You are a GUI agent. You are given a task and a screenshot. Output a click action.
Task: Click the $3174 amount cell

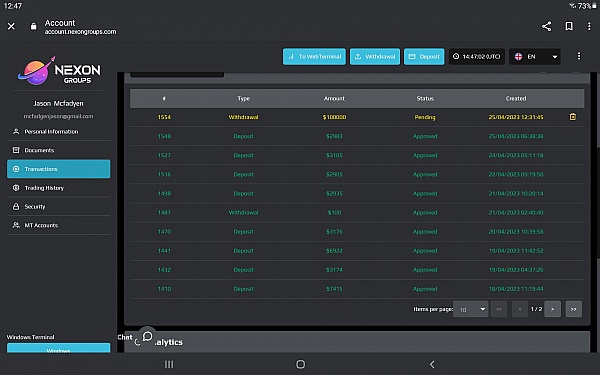coord(334,270)
